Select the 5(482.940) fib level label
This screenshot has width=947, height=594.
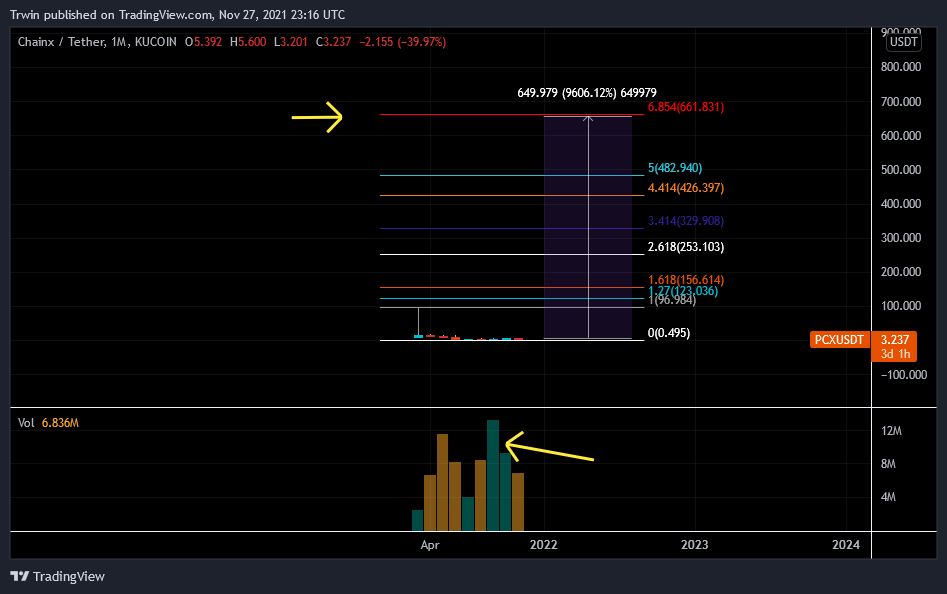675,168
